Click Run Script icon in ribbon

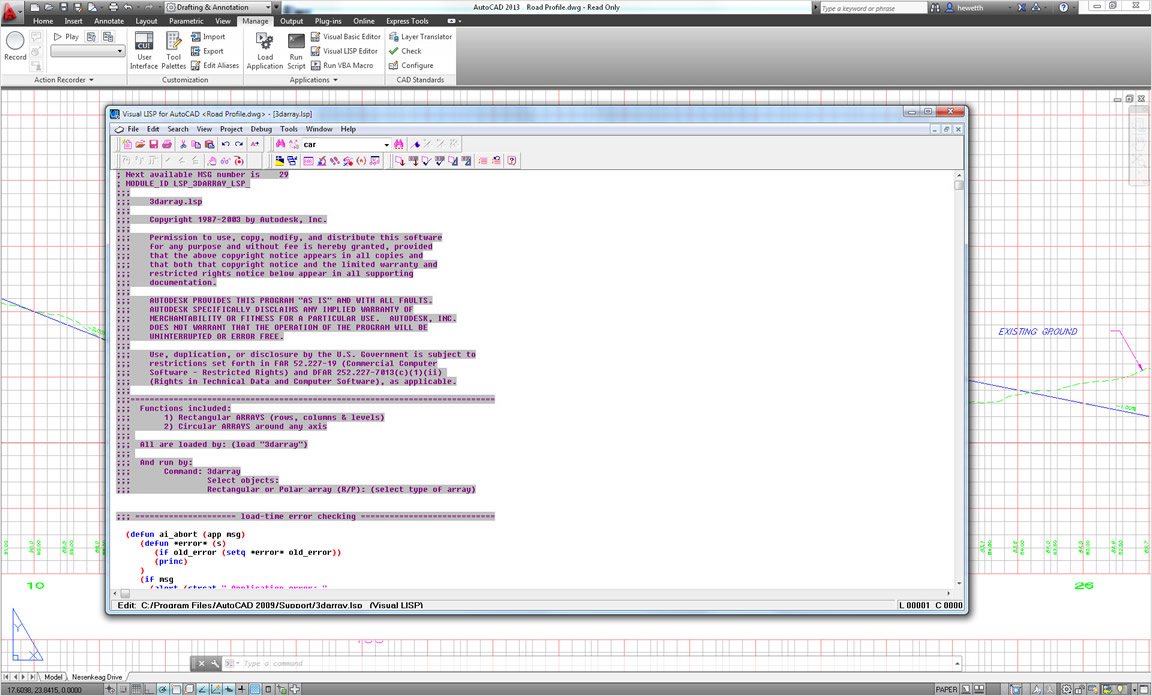[296, 51]
